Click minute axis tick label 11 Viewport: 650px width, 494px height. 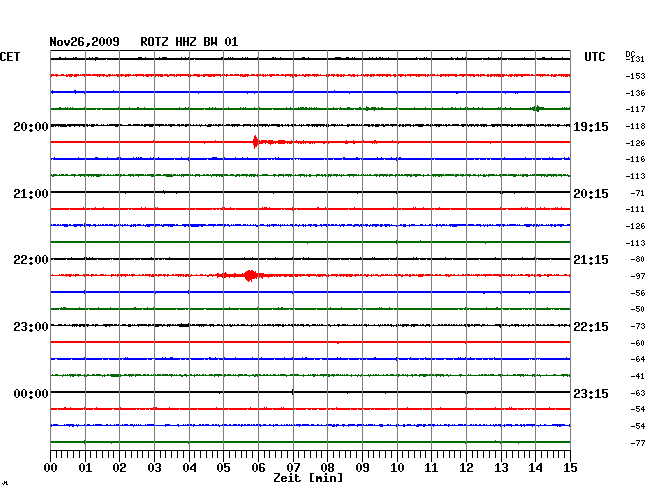click(431, 468)
